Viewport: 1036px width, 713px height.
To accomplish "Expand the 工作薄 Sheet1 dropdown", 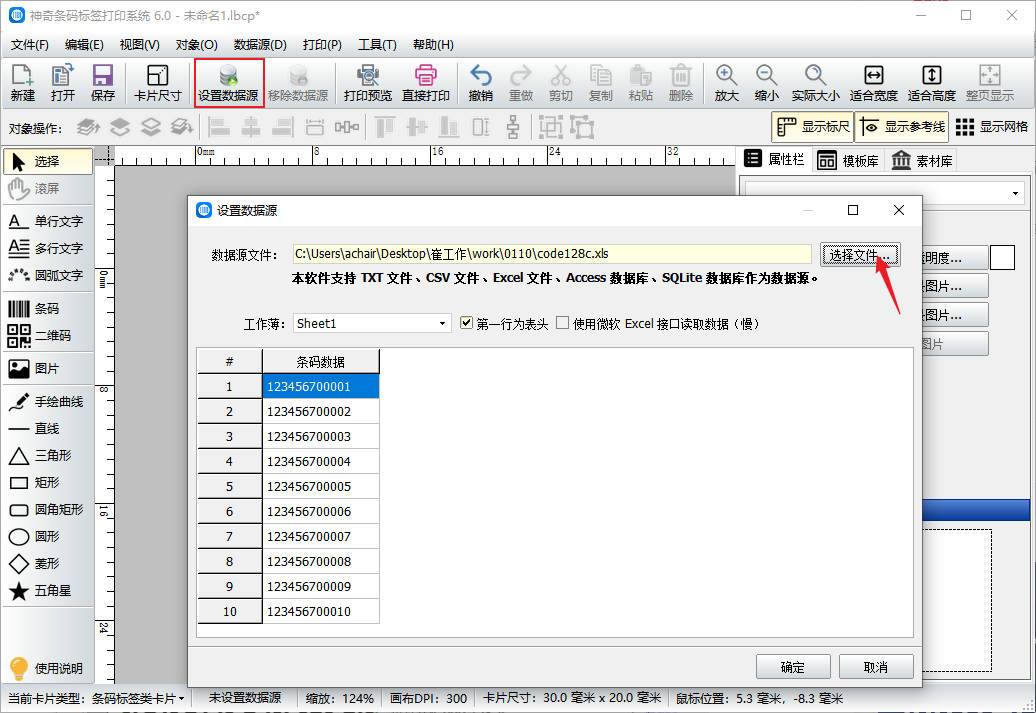I will 444,324.
